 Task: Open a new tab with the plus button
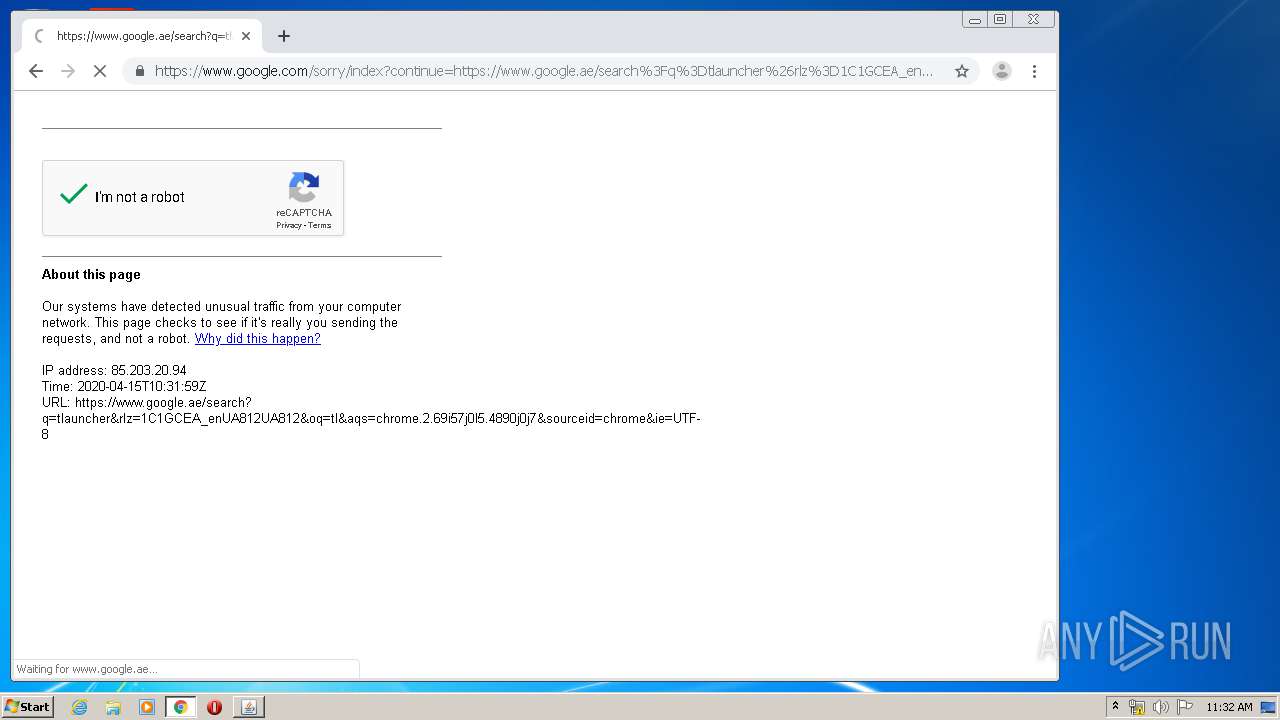[x=284, y=36]
